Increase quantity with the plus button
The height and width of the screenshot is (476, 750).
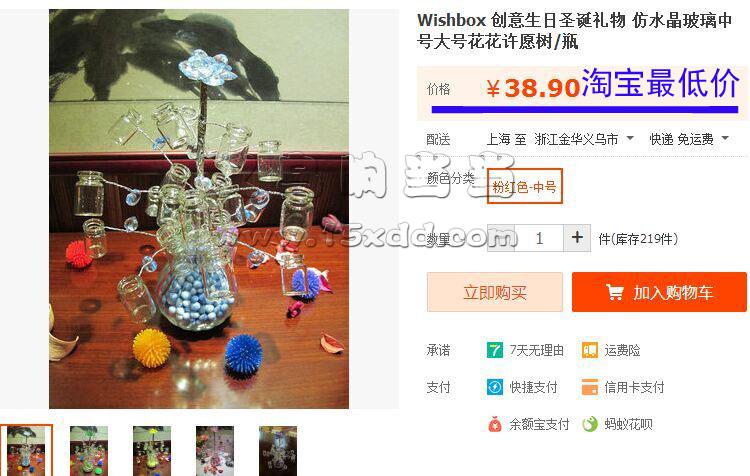pyautogui.click(x=577, y=238)
